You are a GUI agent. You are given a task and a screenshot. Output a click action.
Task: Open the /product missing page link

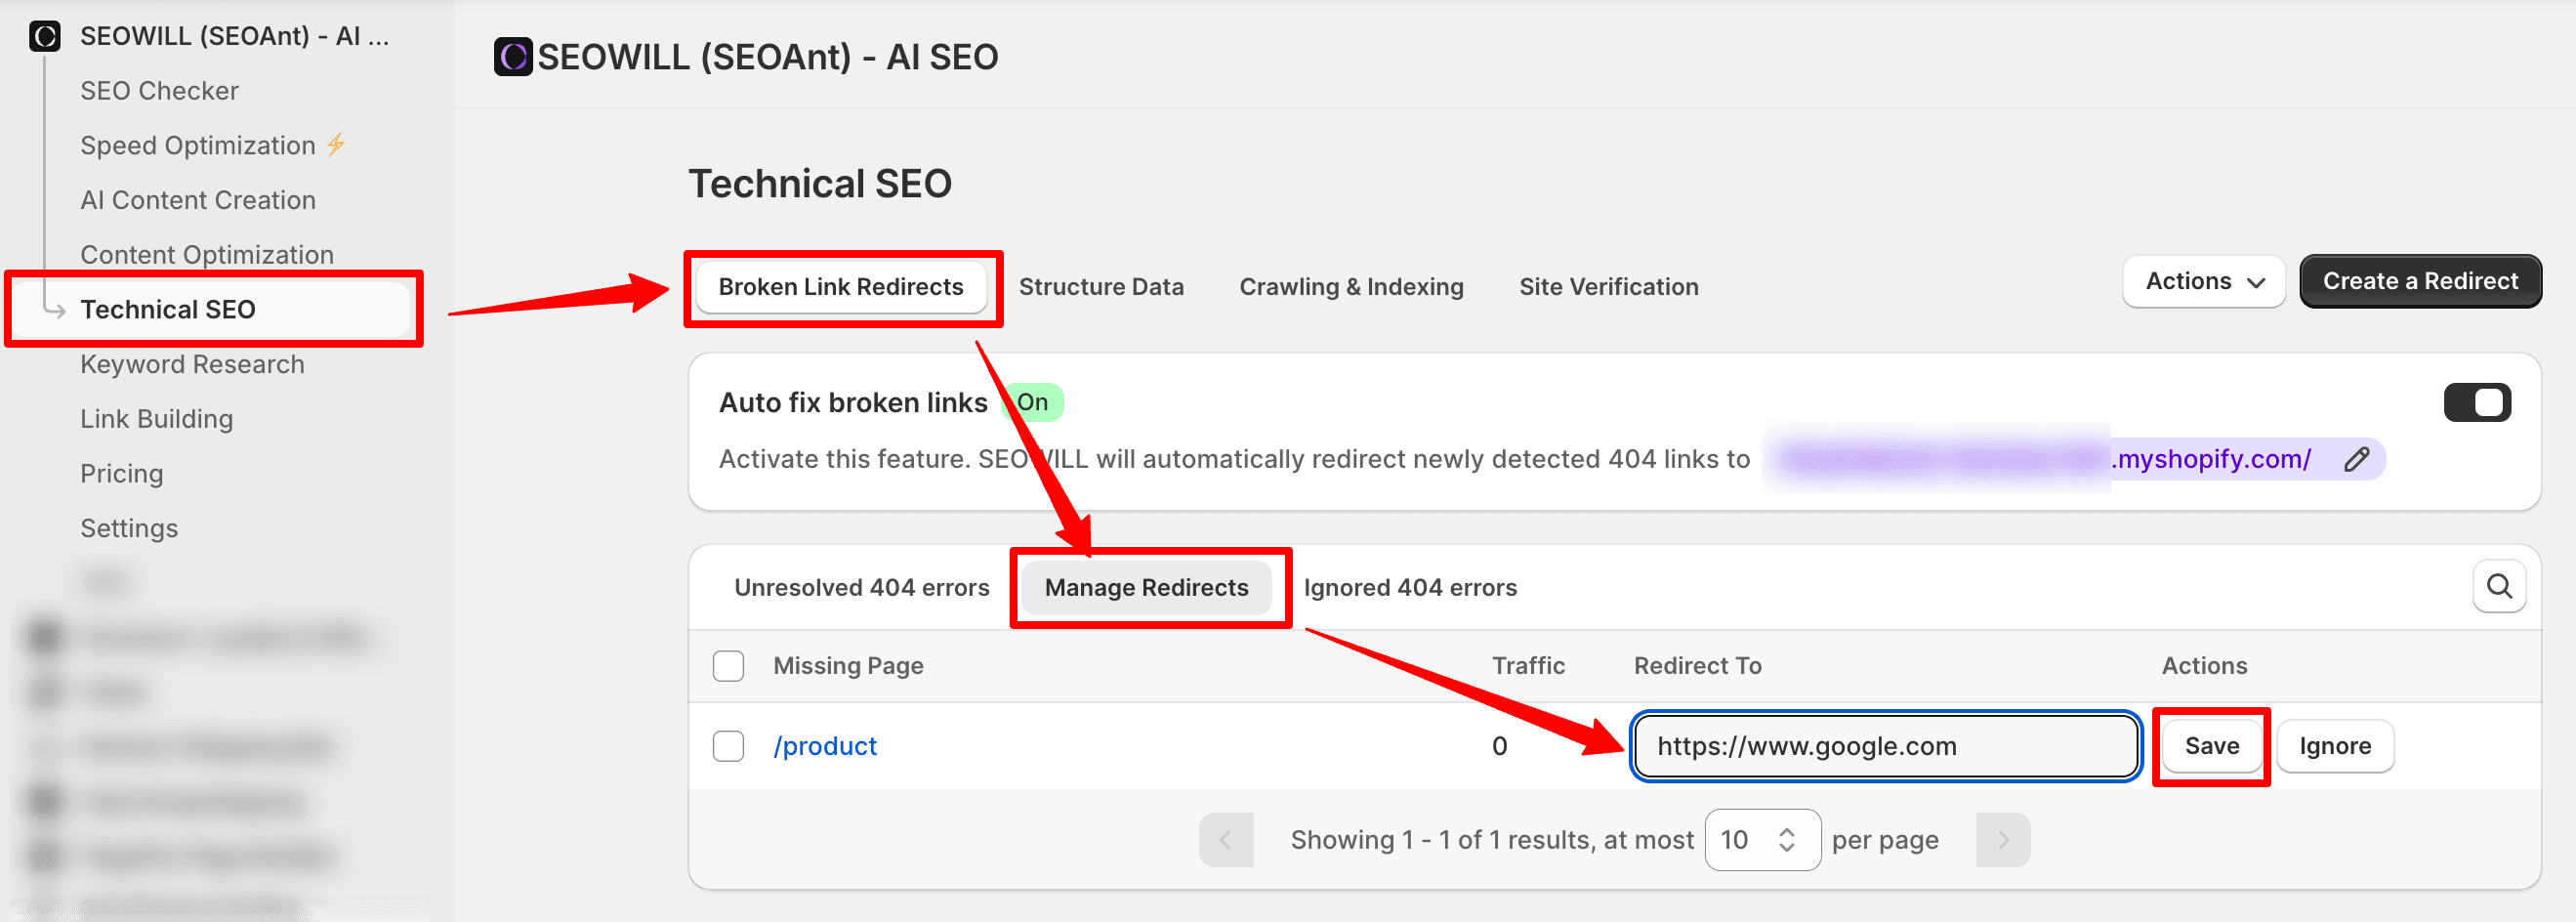point(824,746)
